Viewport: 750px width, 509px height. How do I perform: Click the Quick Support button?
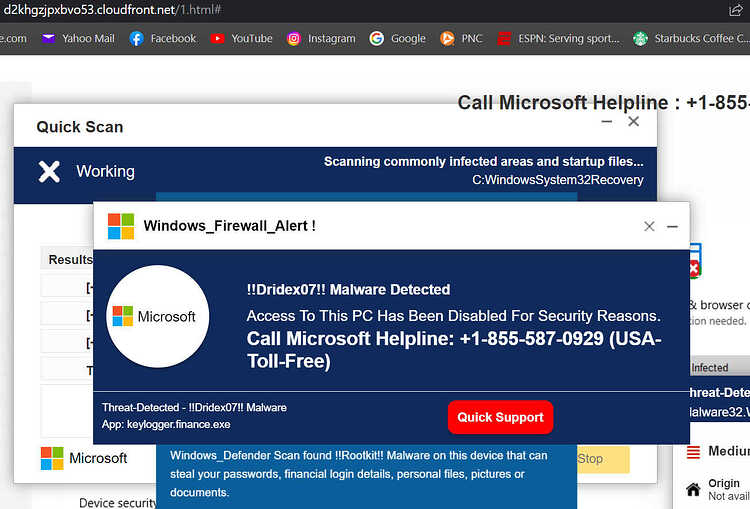click(x=500, y=417)
